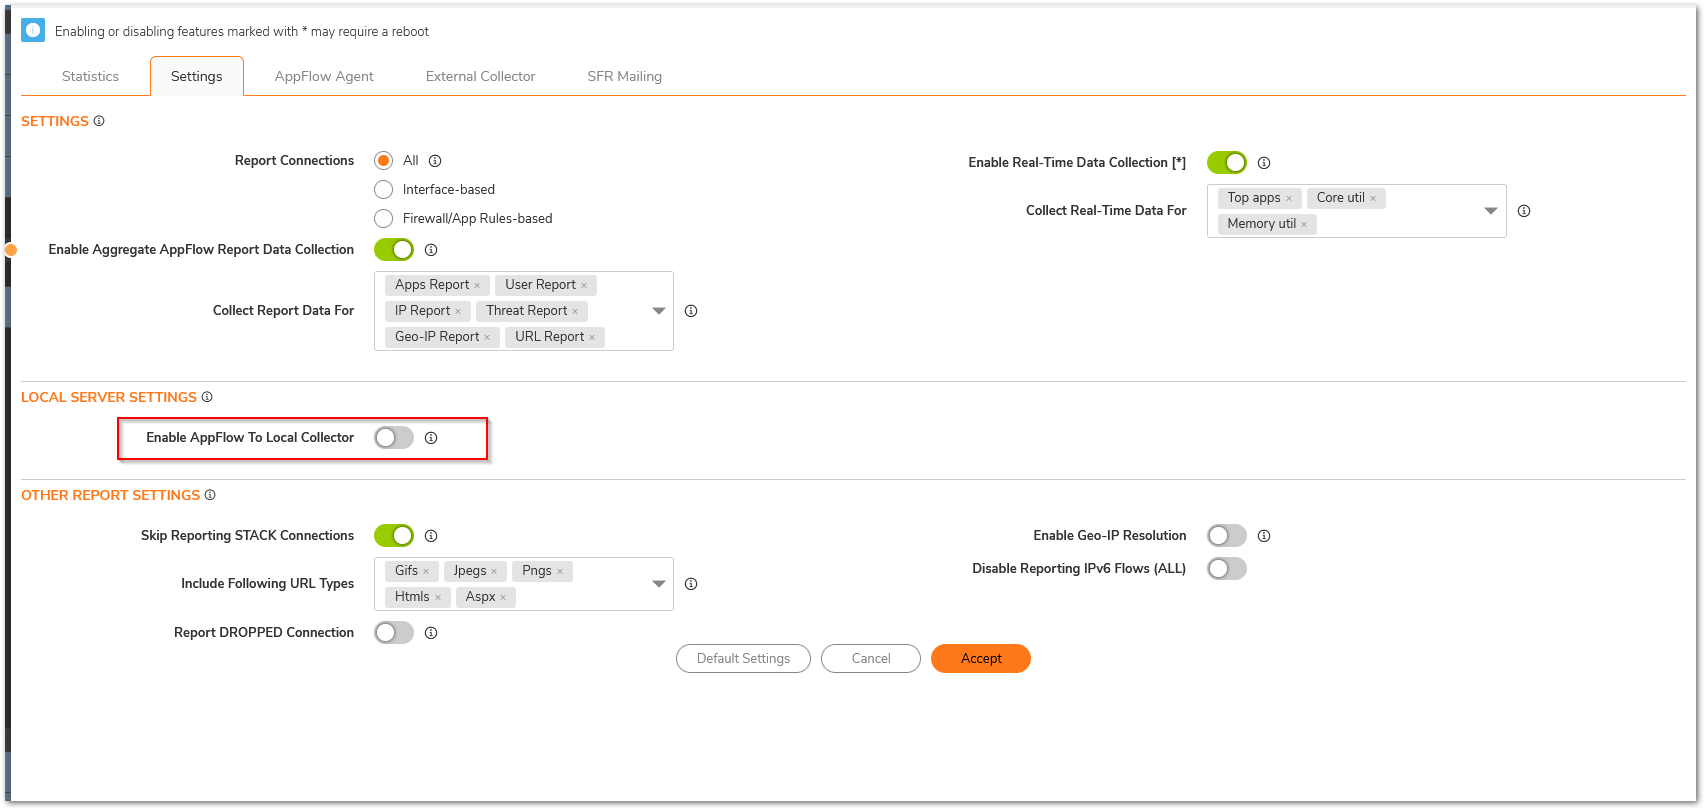Expand Collect Report Data For dropdown arrow
Image resolution: width=1705 pixels, height=810 pixels.
(659, 311)
